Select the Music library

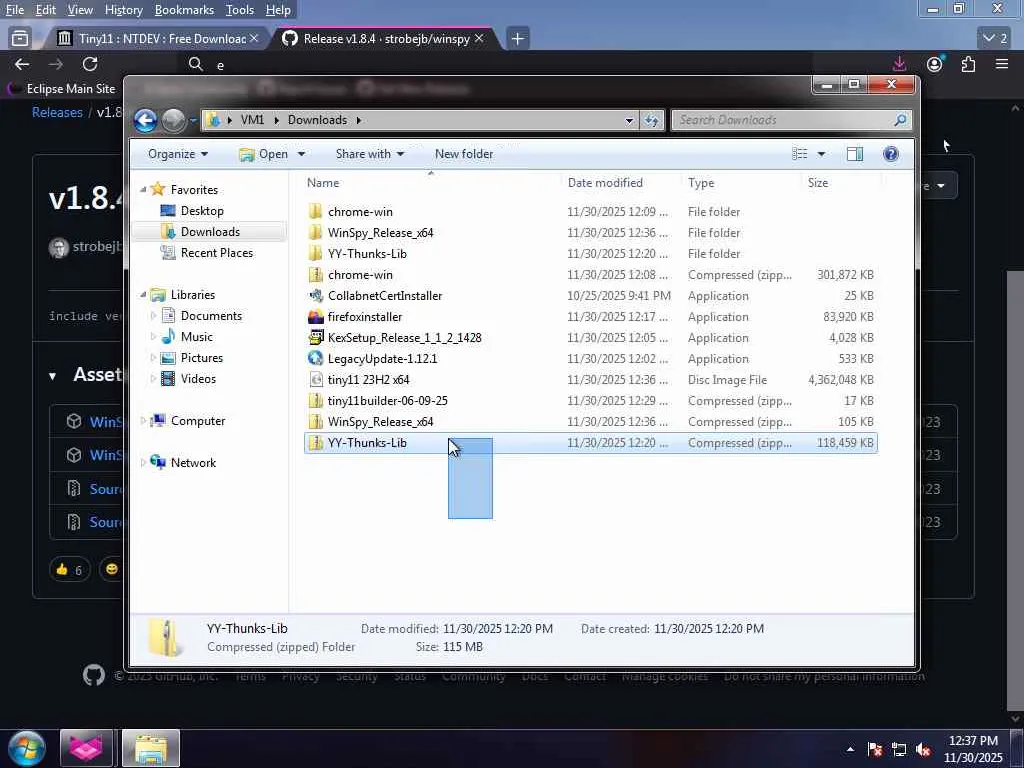[196, 337]
